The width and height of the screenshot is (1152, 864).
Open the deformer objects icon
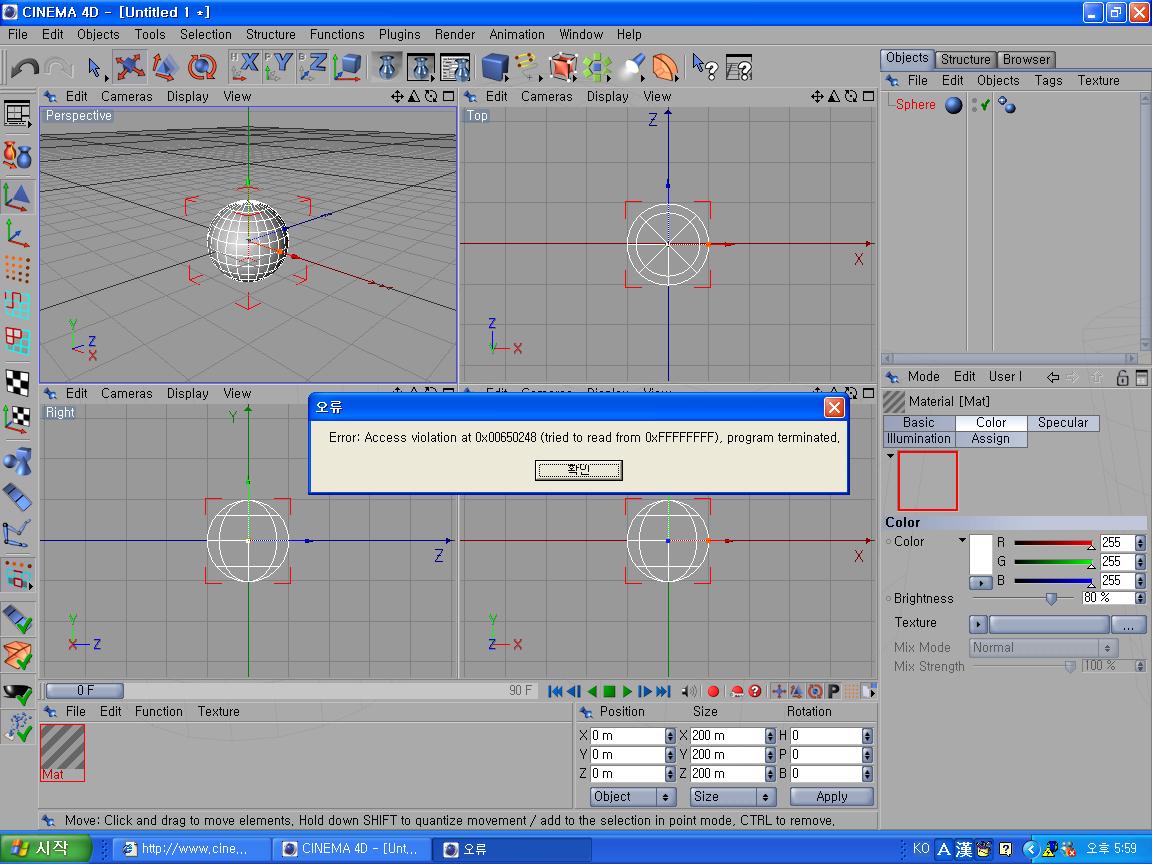(x=665, y=67)
